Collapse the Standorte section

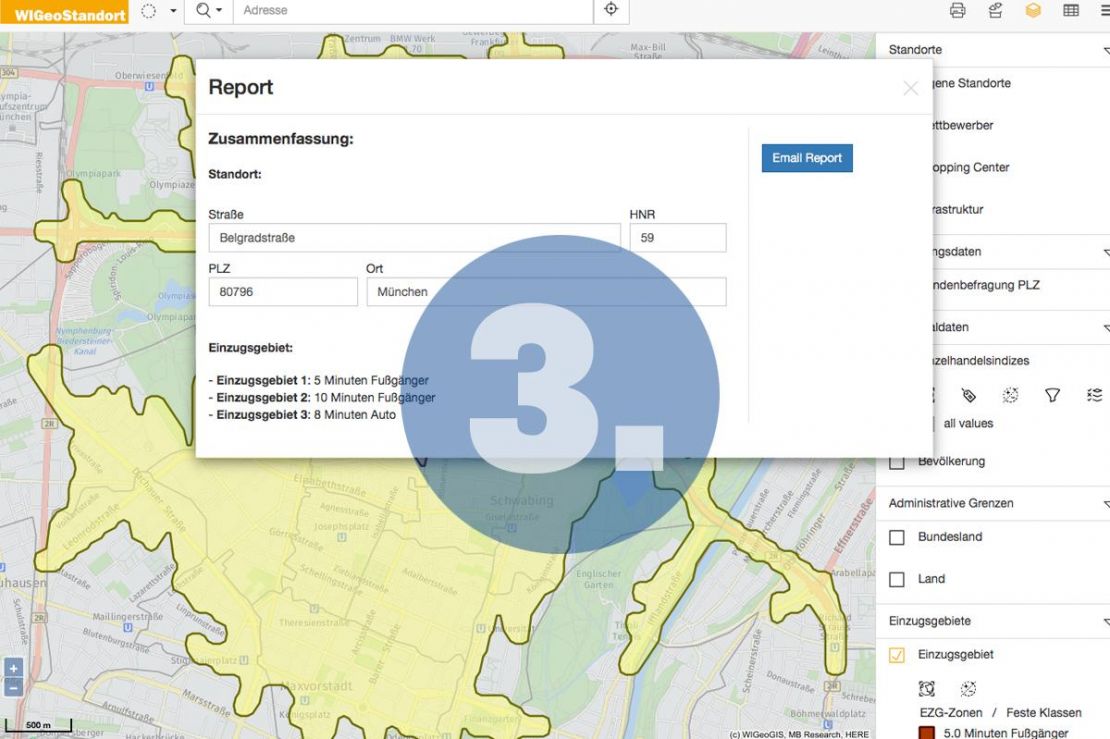tap(1106, 50)
